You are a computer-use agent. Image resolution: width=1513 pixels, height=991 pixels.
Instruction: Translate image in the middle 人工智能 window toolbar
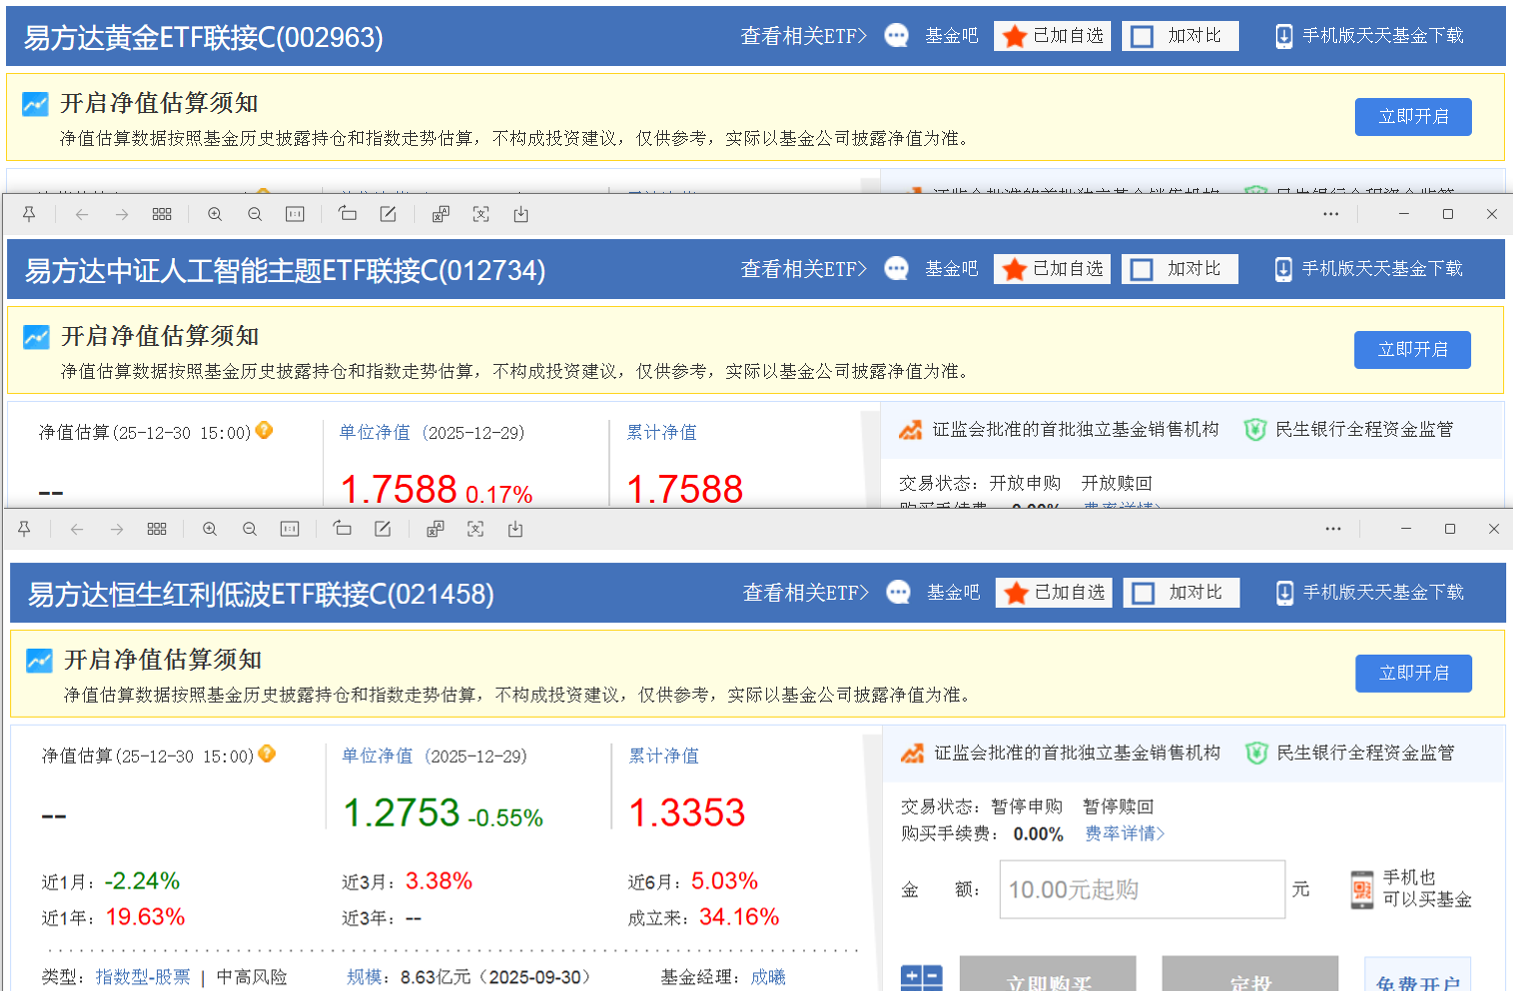(x=441, y=214)
